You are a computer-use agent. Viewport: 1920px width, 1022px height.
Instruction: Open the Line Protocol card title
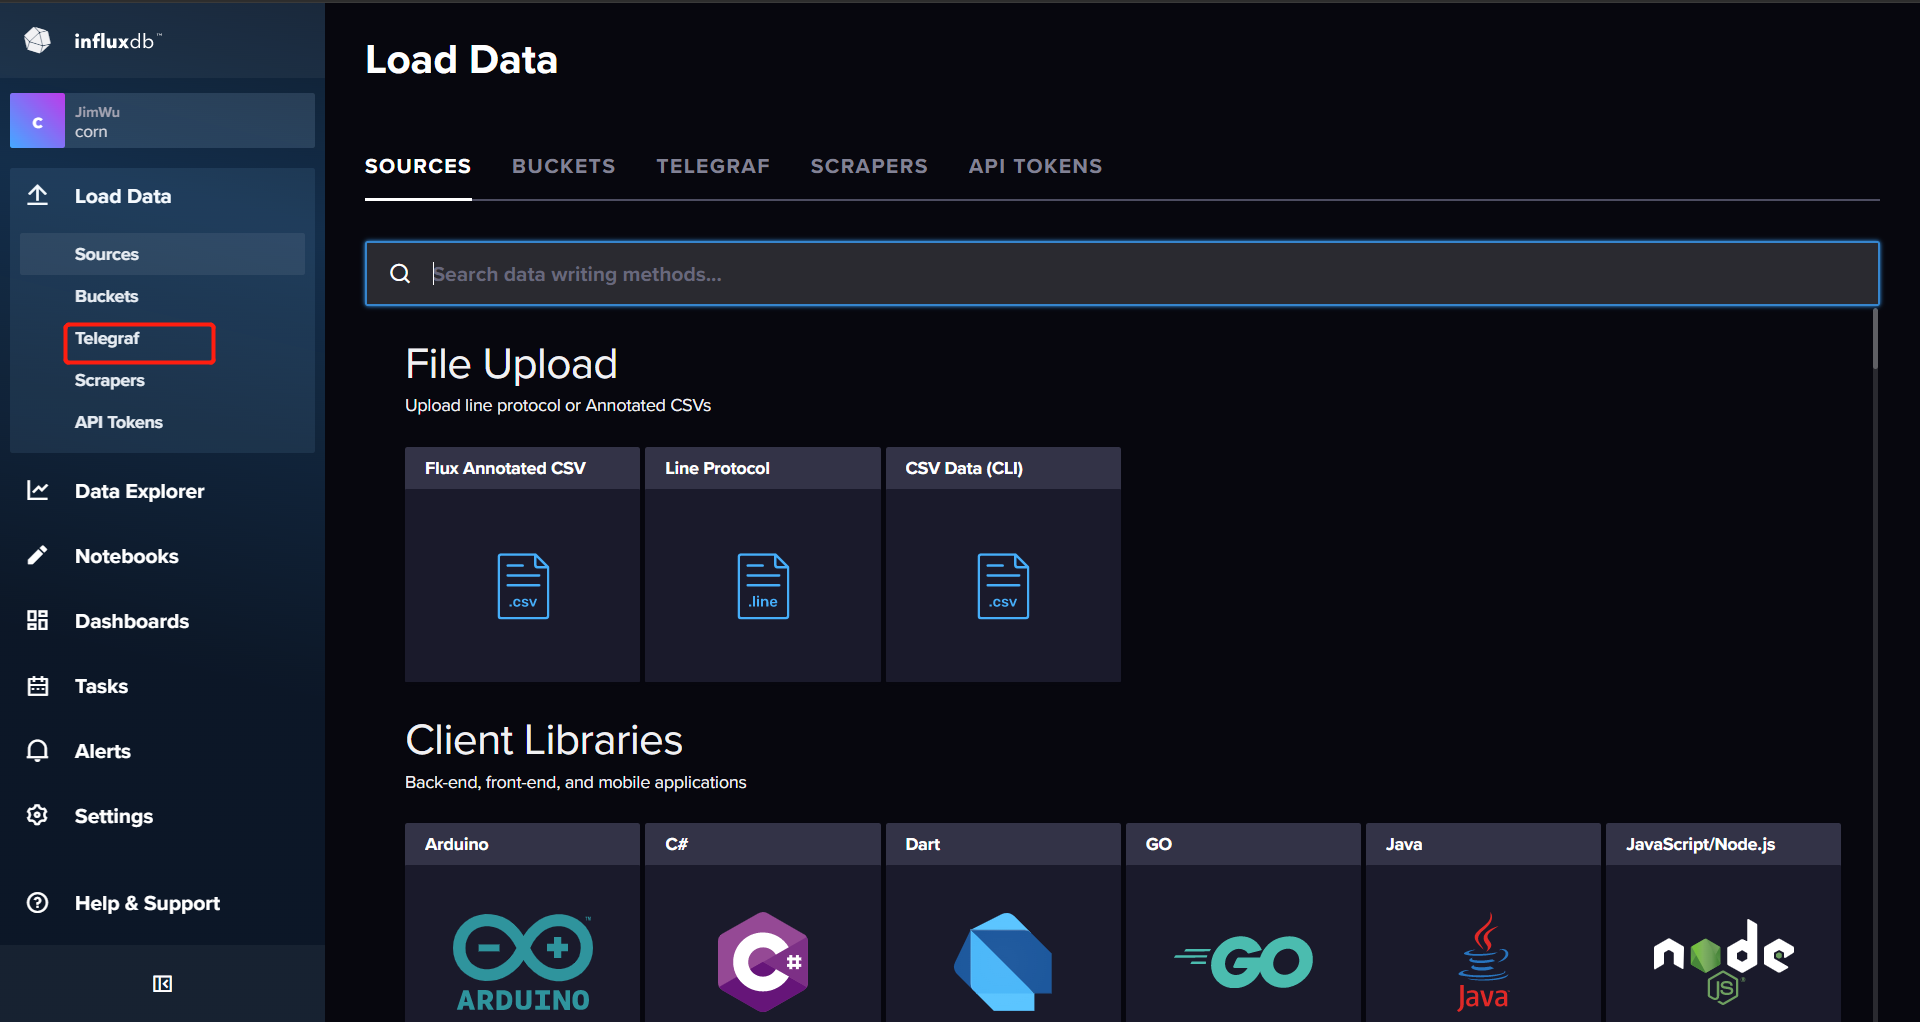coord(717,468)
